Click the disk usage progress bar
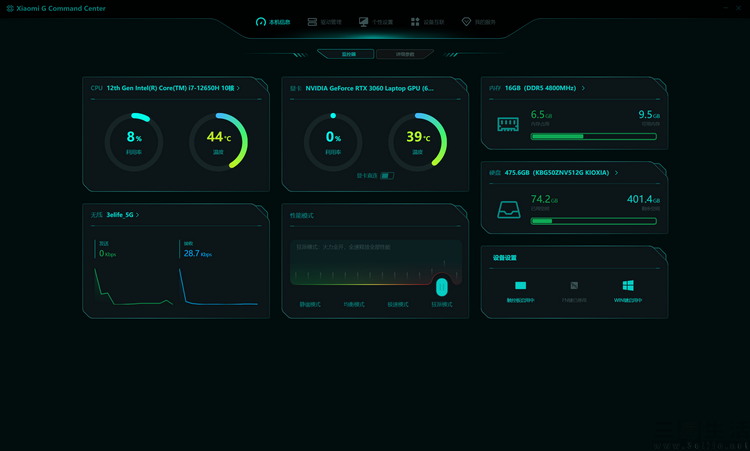Screen dimensions: 750x451 pos(594,221)
